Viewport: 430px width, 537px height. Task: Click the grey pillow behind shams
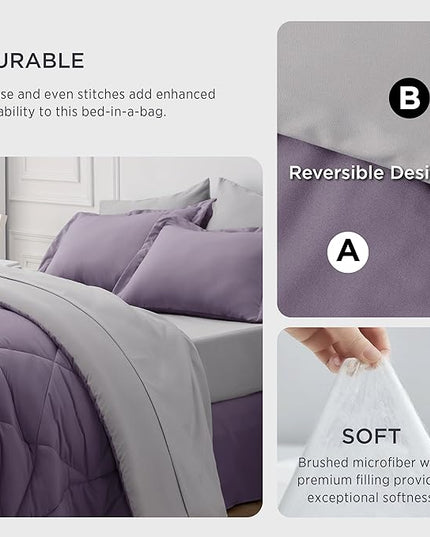click(x=233, y=204)
